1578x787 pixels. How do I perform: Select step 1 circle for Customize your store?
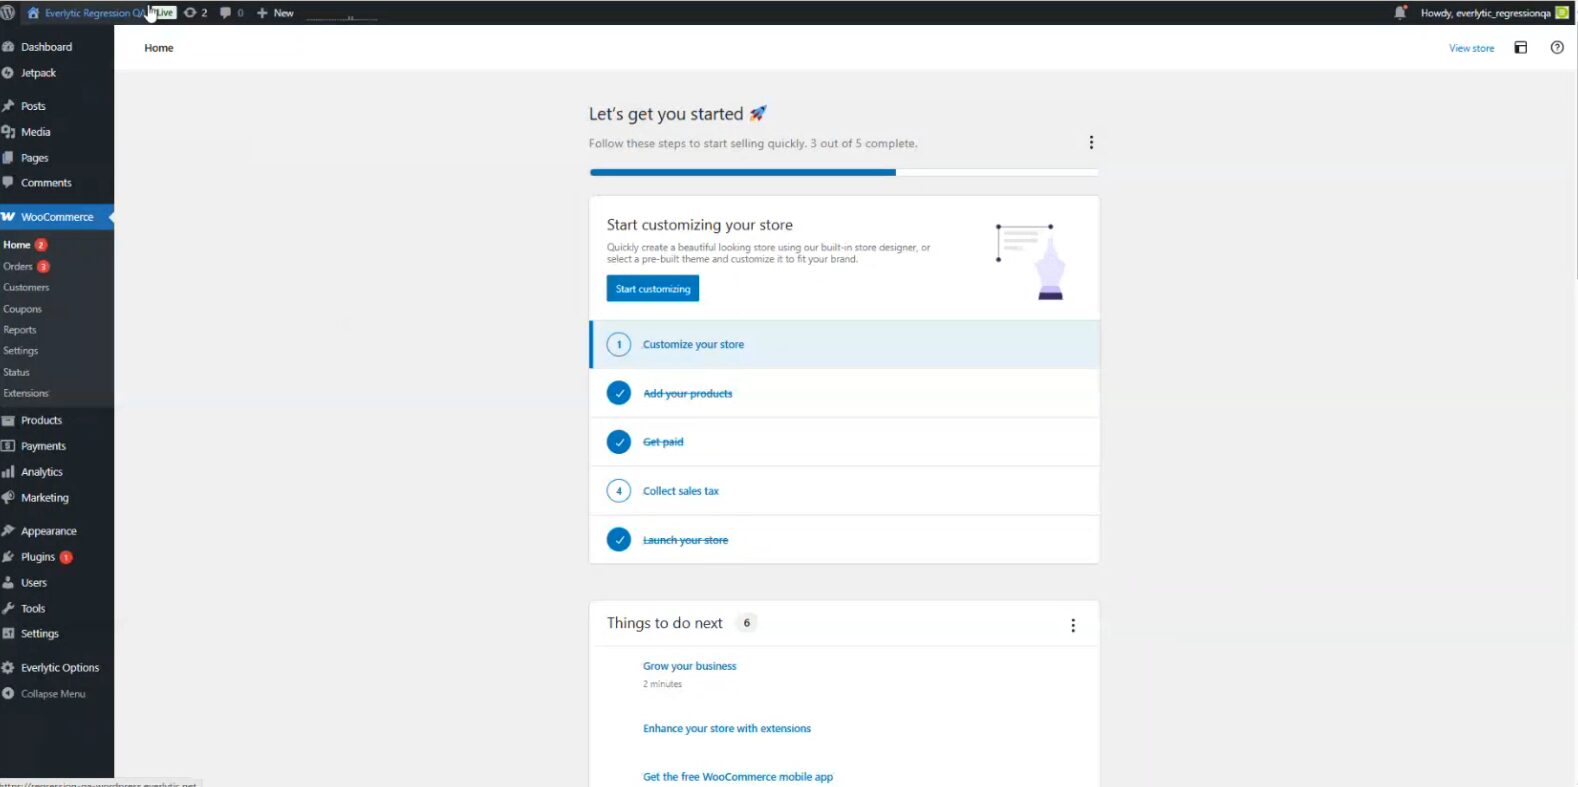[x=619, y=344]
